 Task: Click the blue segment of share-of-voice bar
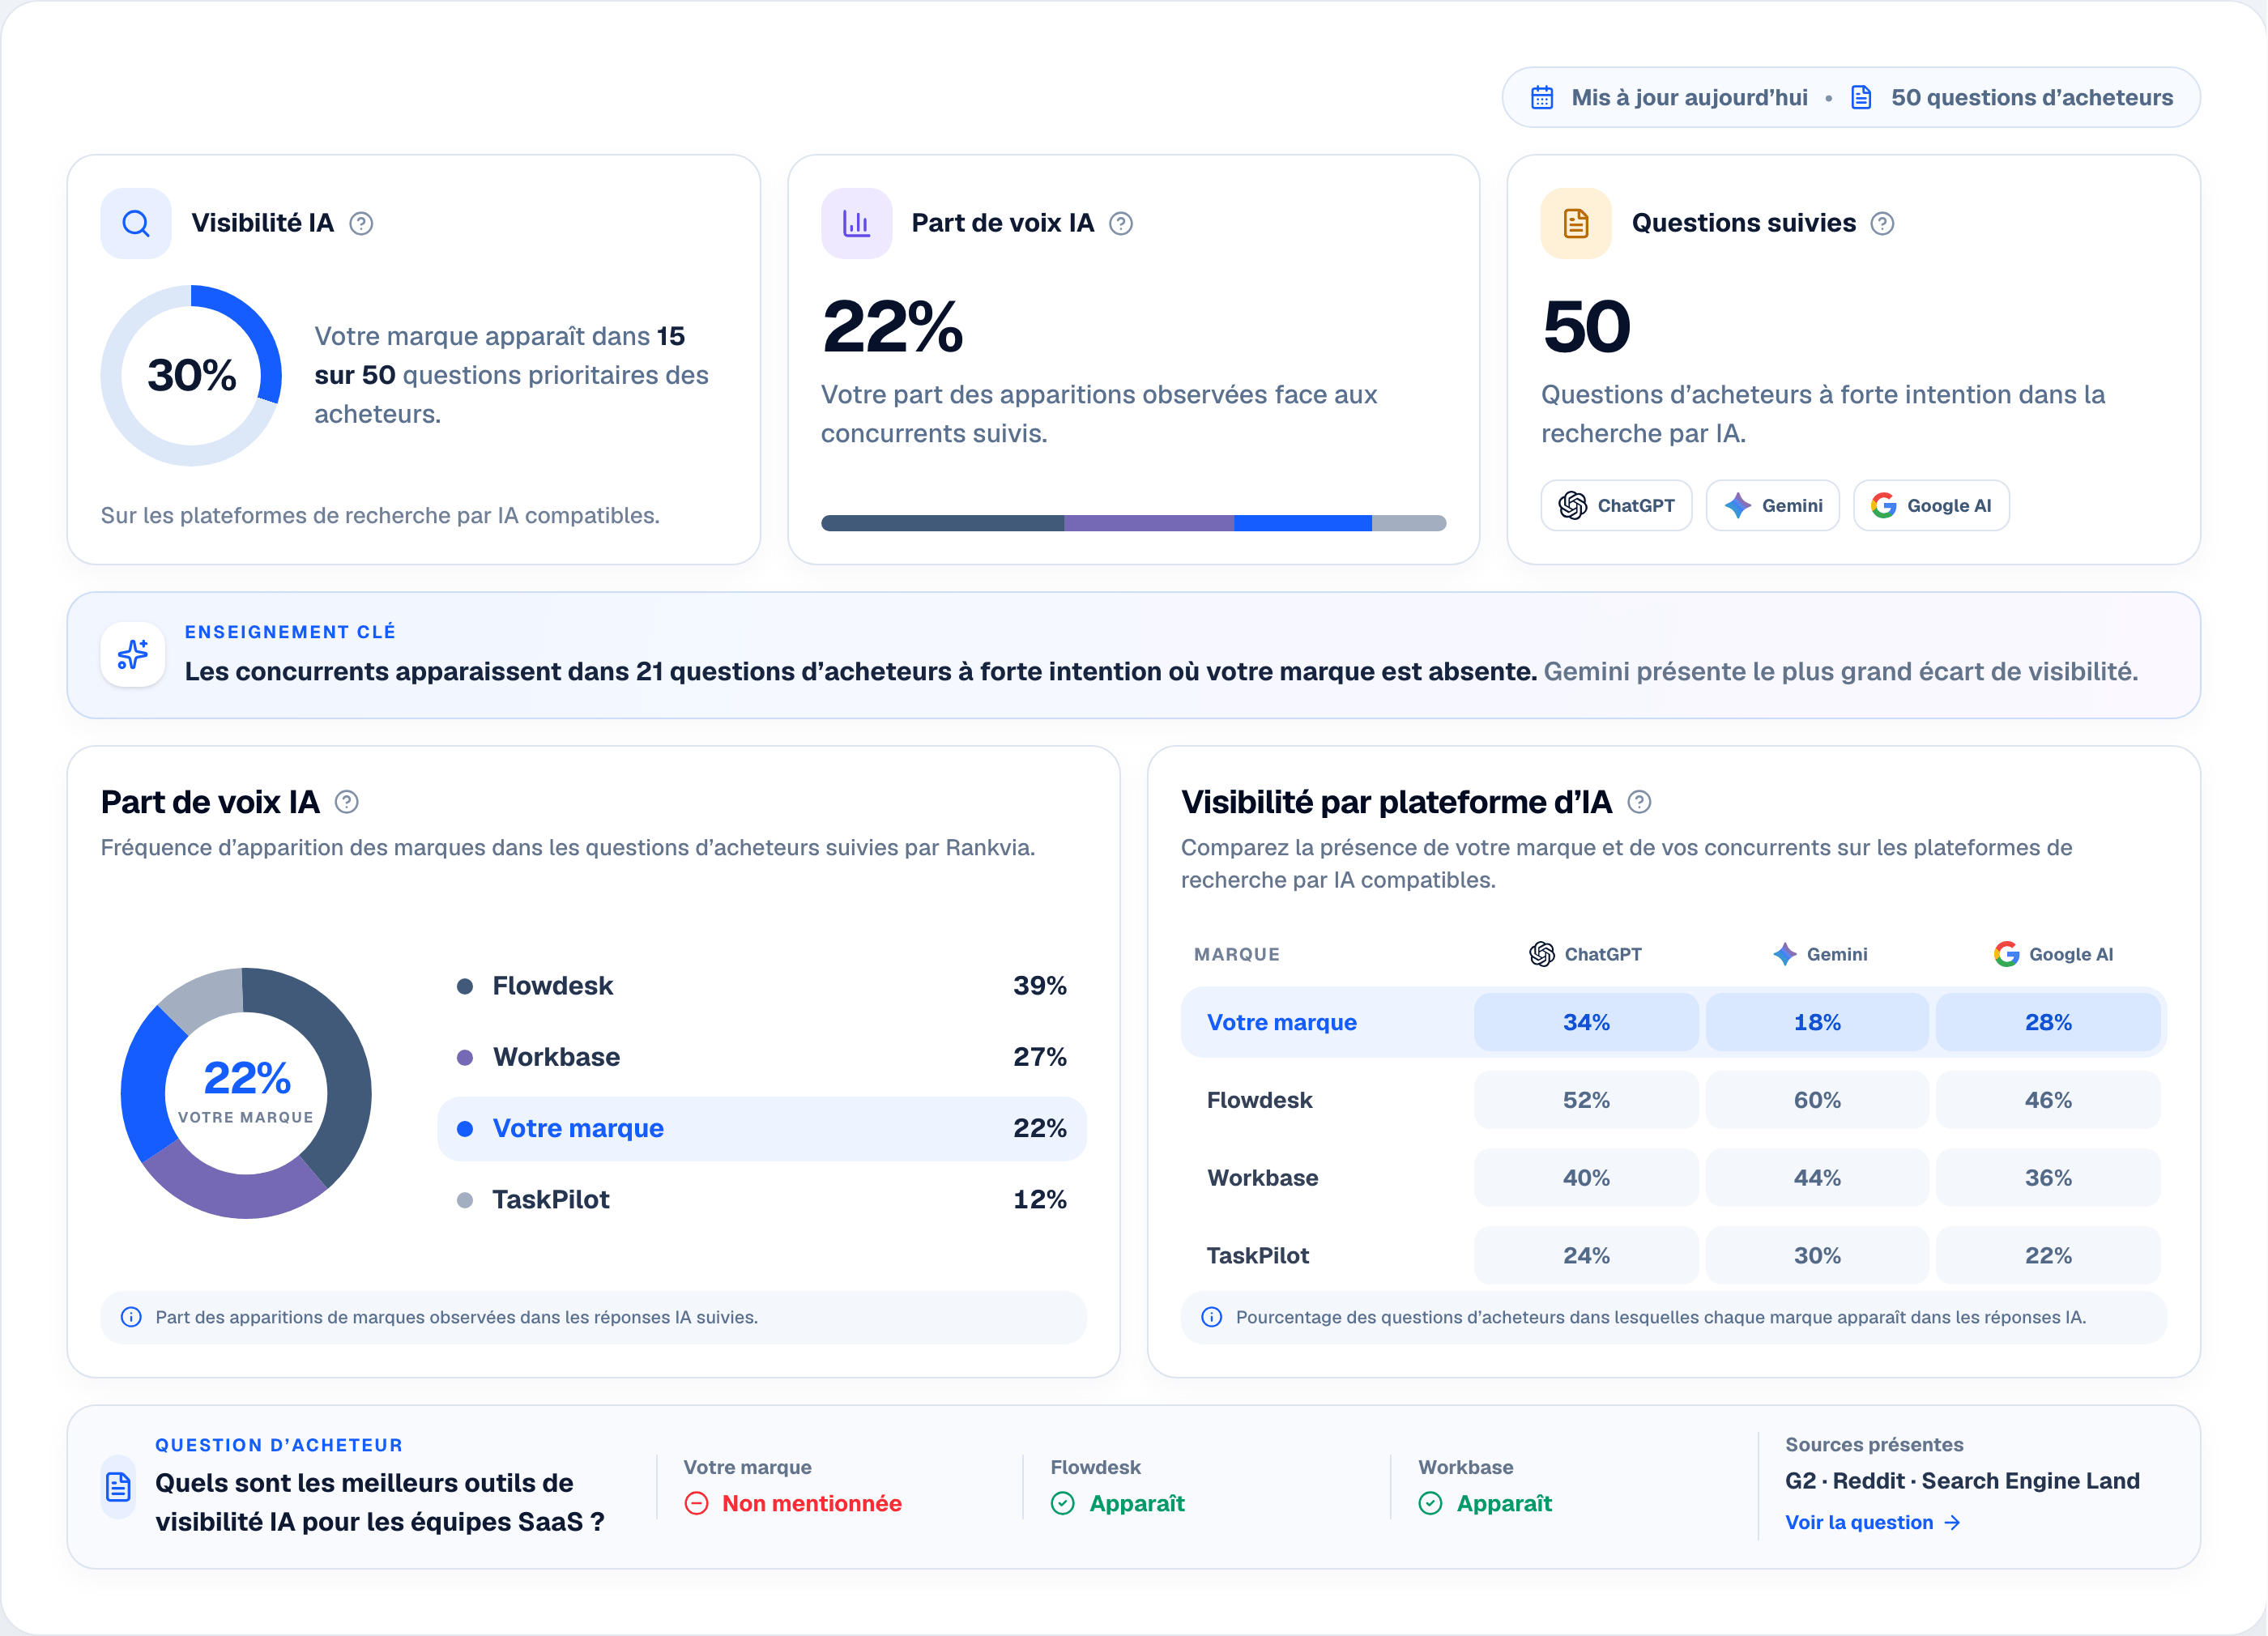[1303, 523]
